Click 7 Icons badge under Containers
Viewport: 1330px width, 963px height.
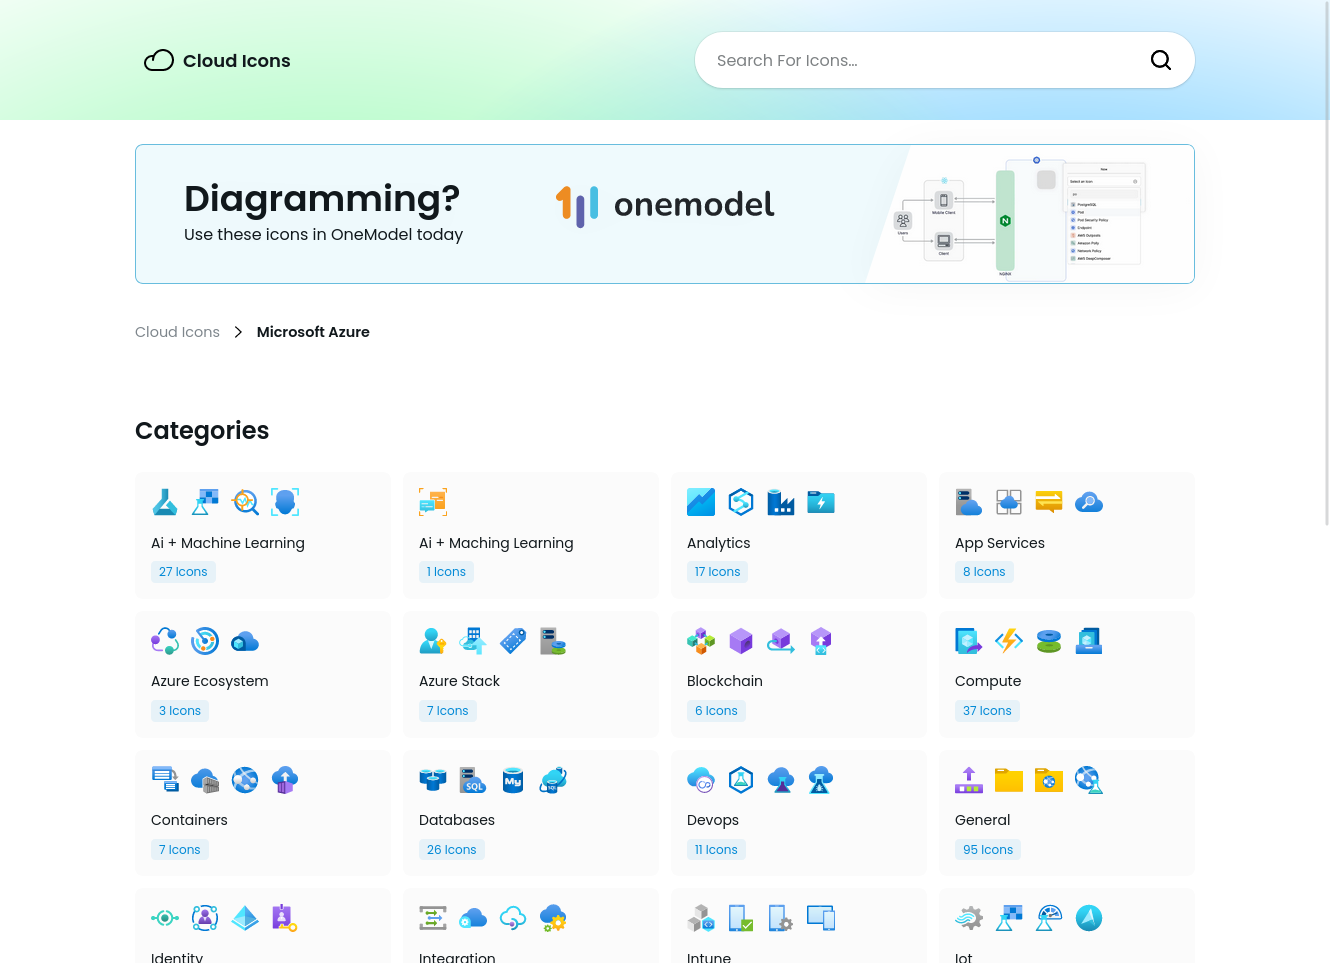tap(180, 850)
